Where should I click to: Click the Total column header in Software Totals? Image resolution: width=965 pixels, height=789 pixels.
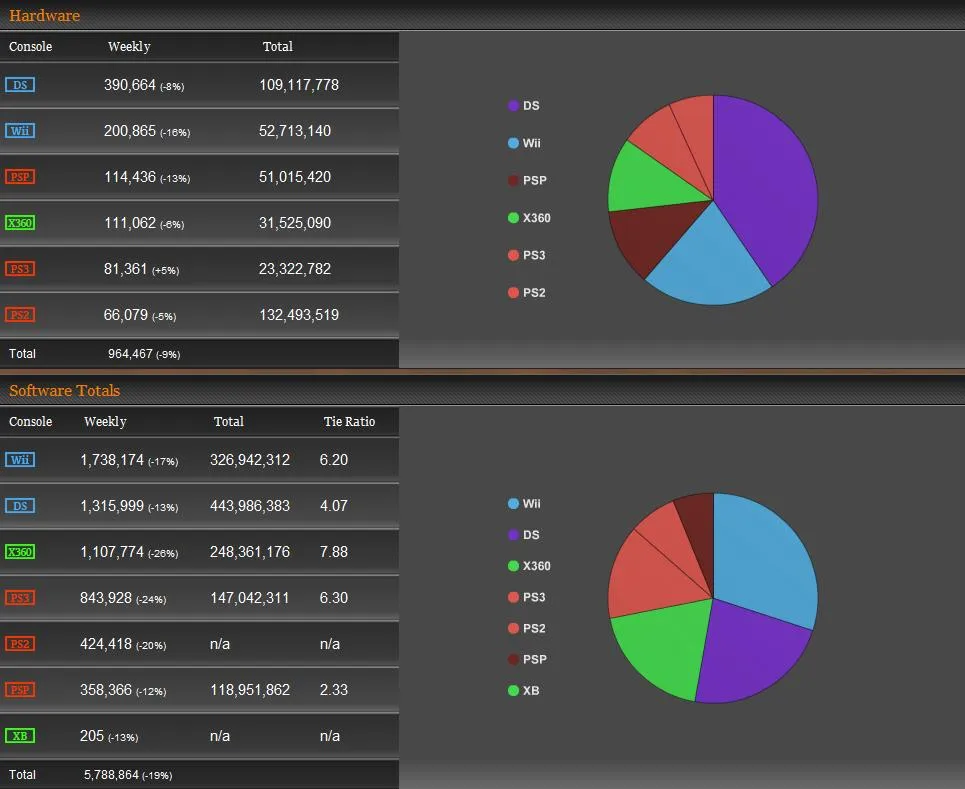[x=228, y=422]
